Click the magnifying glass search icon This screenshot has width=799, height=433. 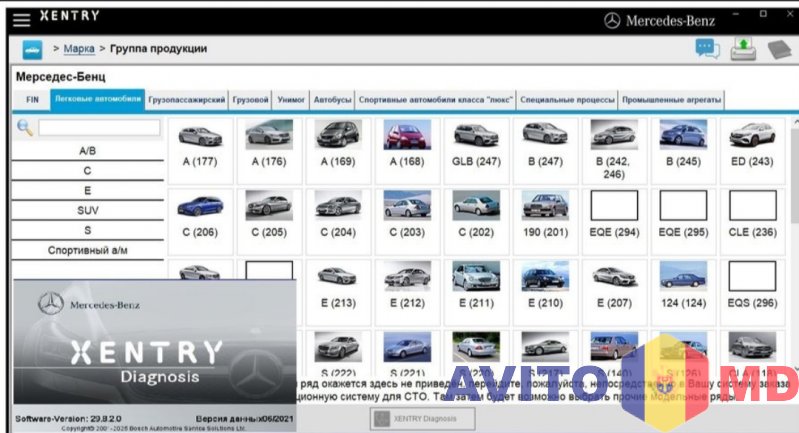pos(25,128)
